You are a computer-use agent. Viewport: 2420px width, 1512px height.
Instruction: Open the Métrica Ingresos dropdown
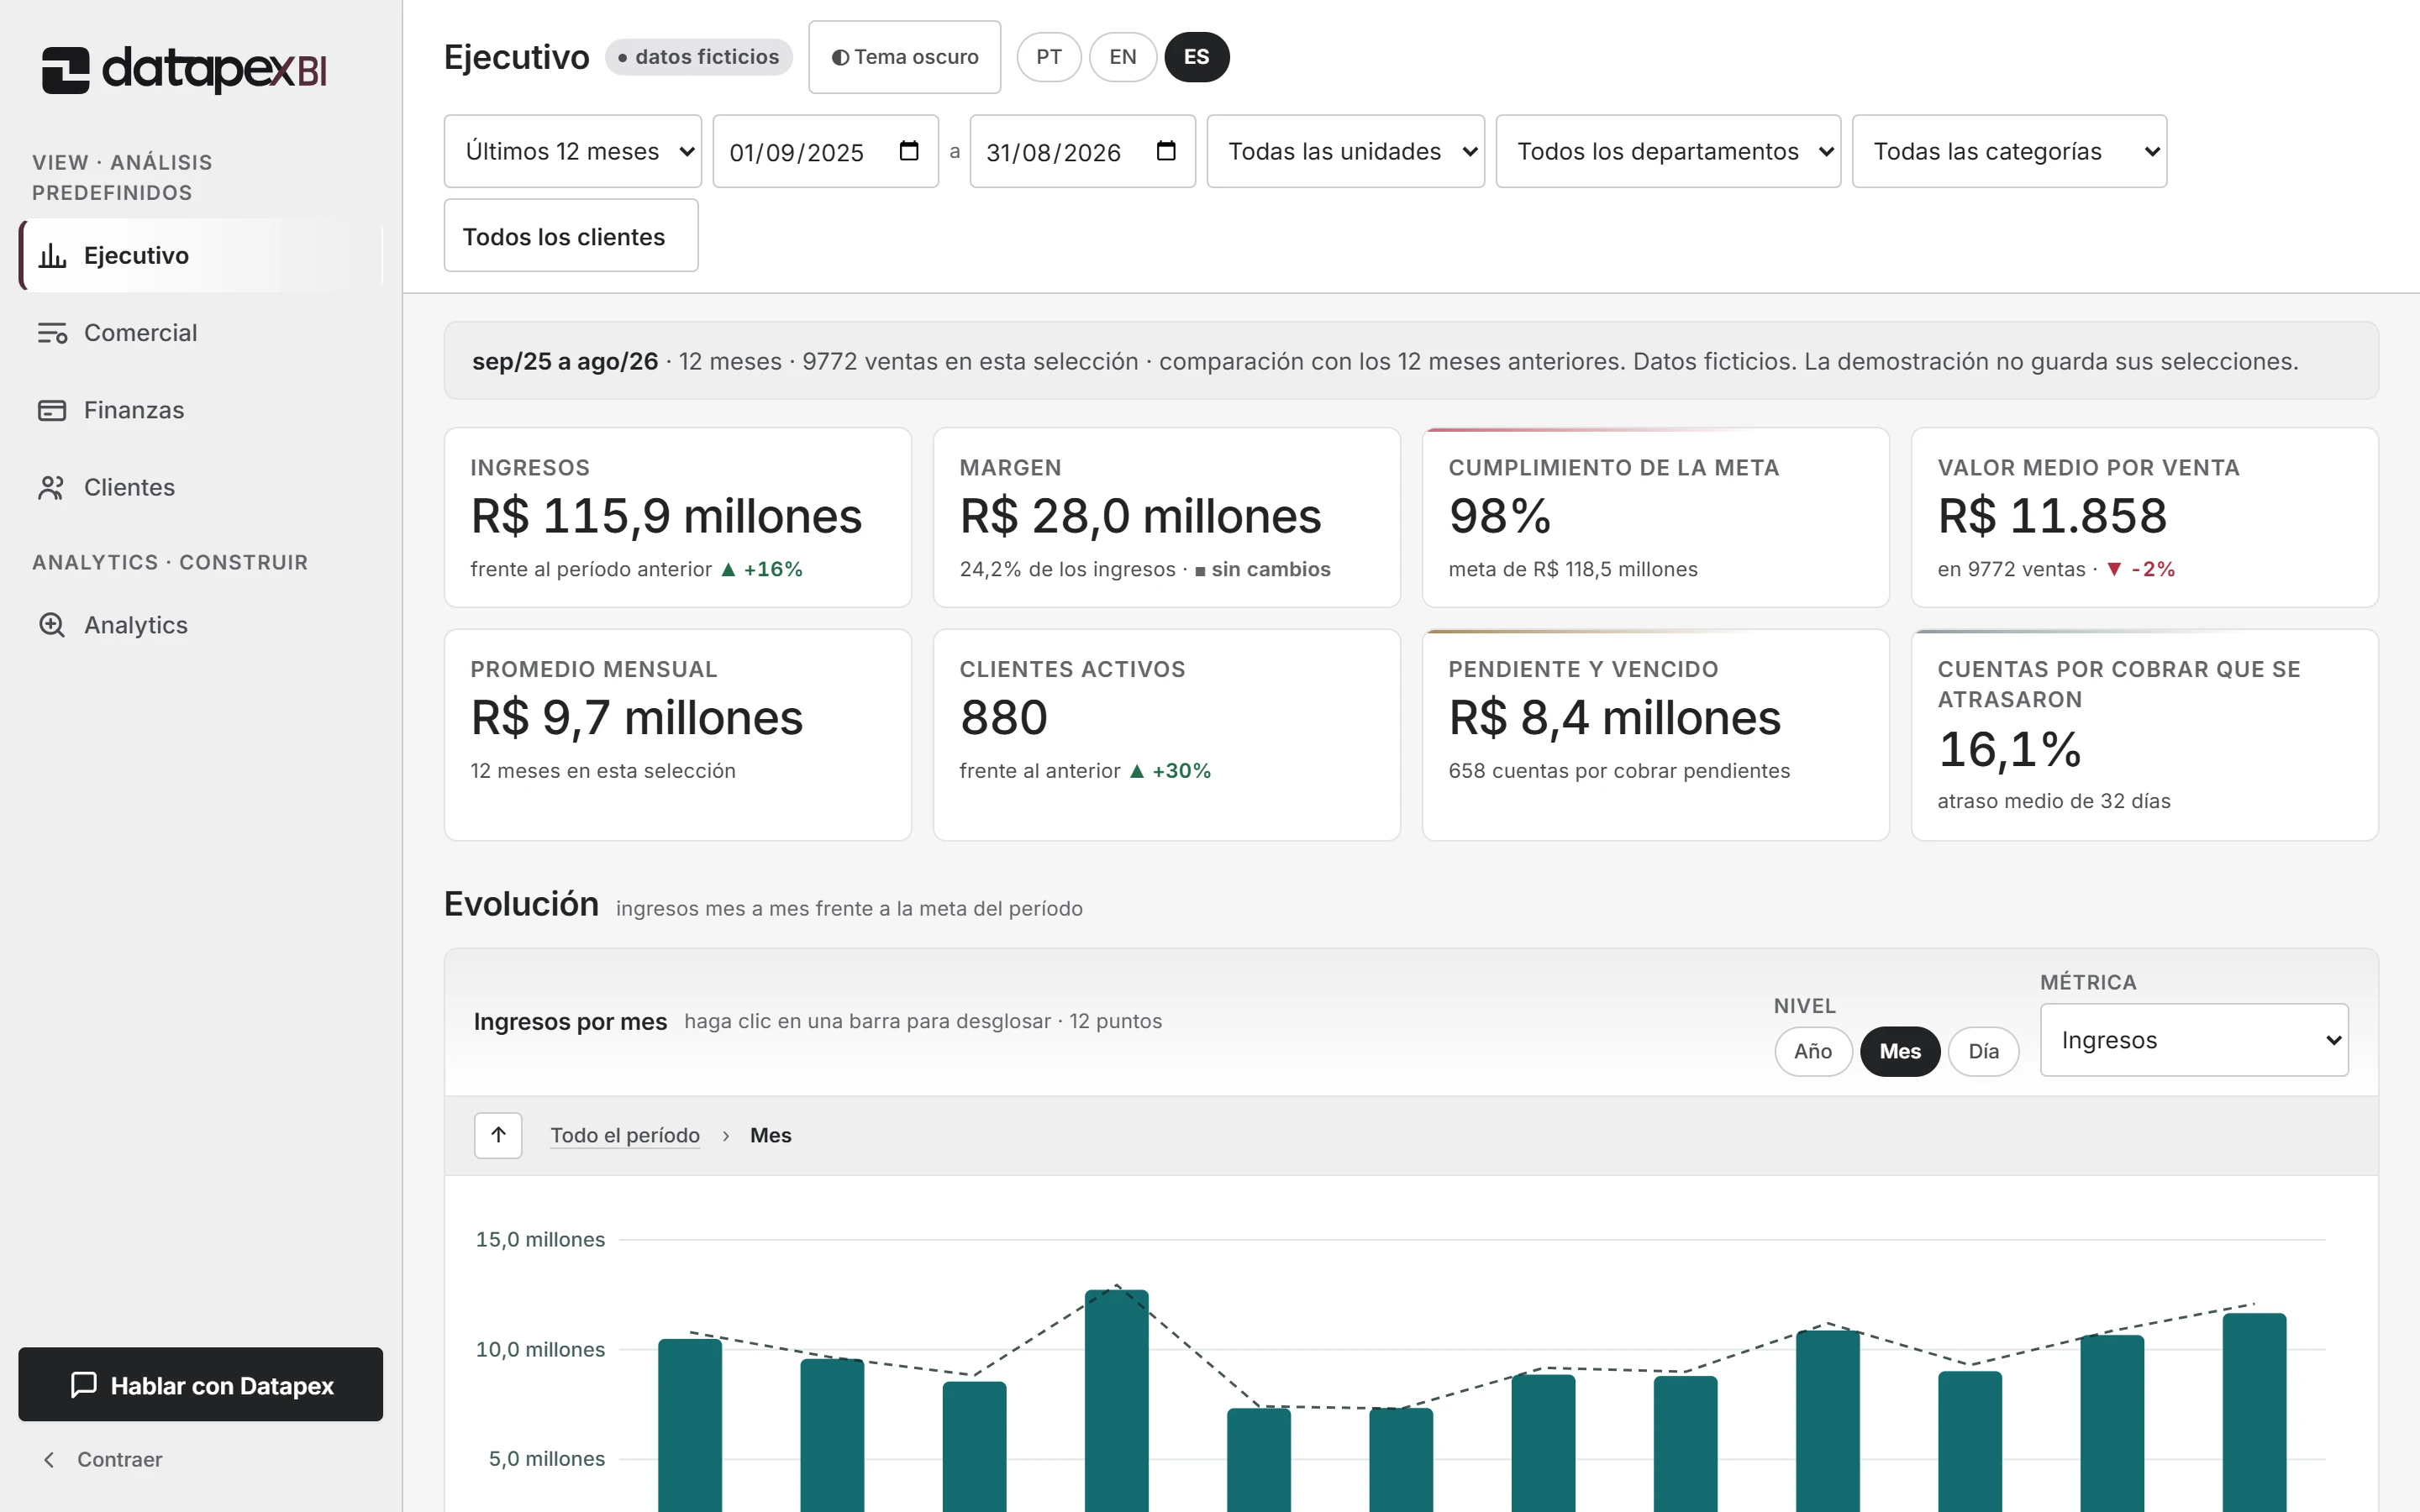(x=2194, y=1040)
